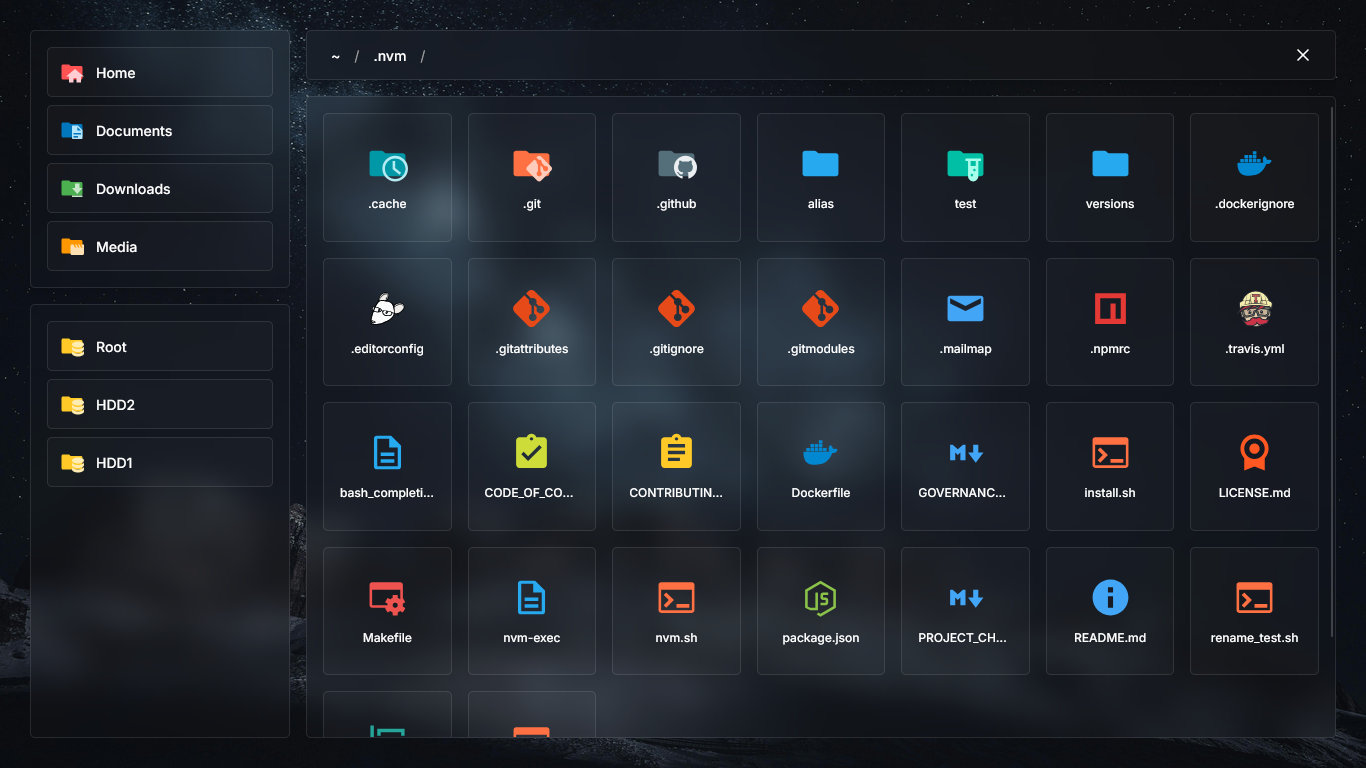Image resolution: width=1366 pixels, height=768 pixels.
Task: Open the .cache folder icon
Action: 387,164
